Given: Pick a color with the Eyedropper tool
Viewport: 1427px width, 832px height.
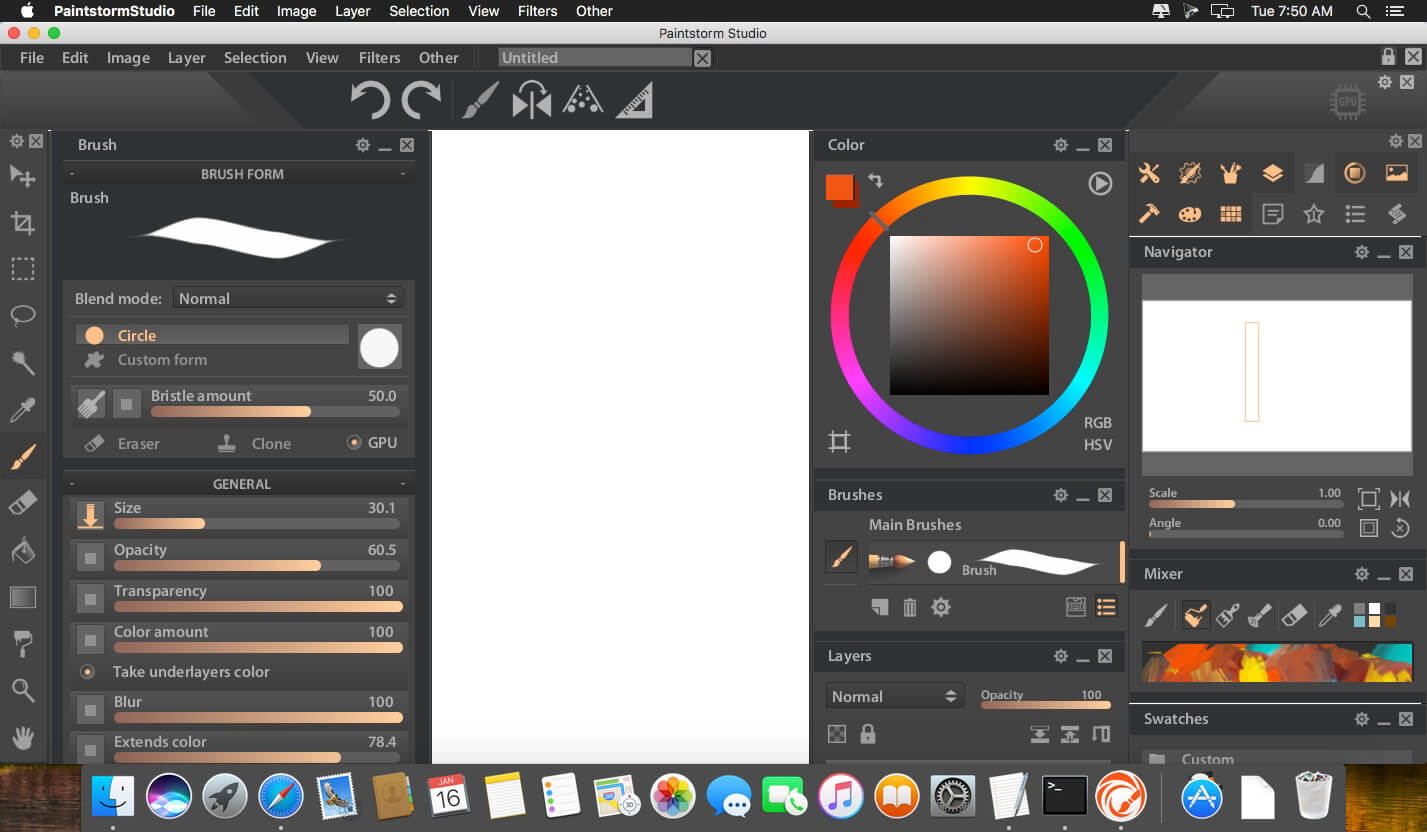Looking at the screenshot, I should (22, 409).
